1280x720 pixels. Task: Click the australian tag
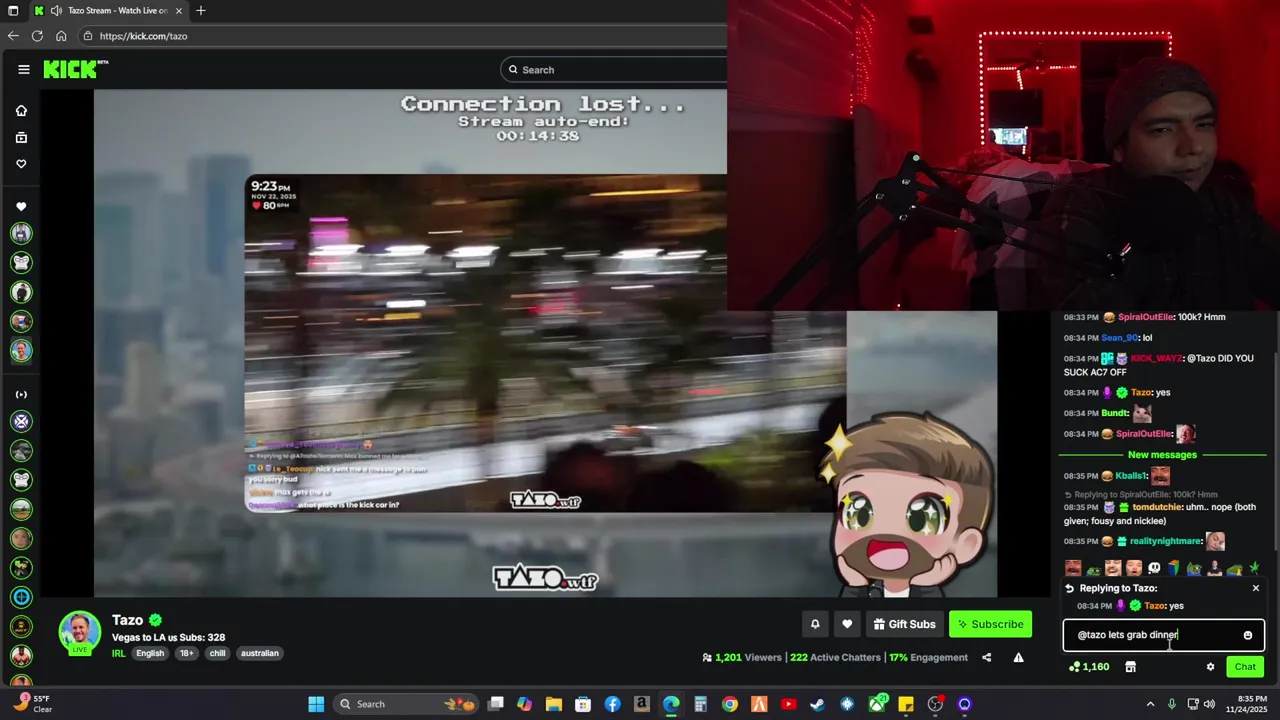[x=260, y=653]
